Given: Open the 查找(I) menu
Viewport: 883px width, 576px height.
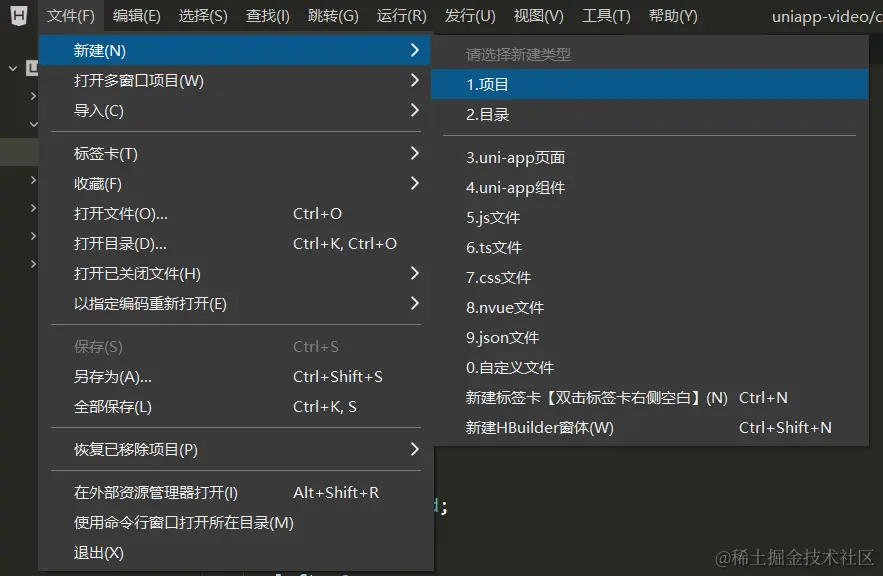Looking at the screenshot, I should (x=267, y=16).
